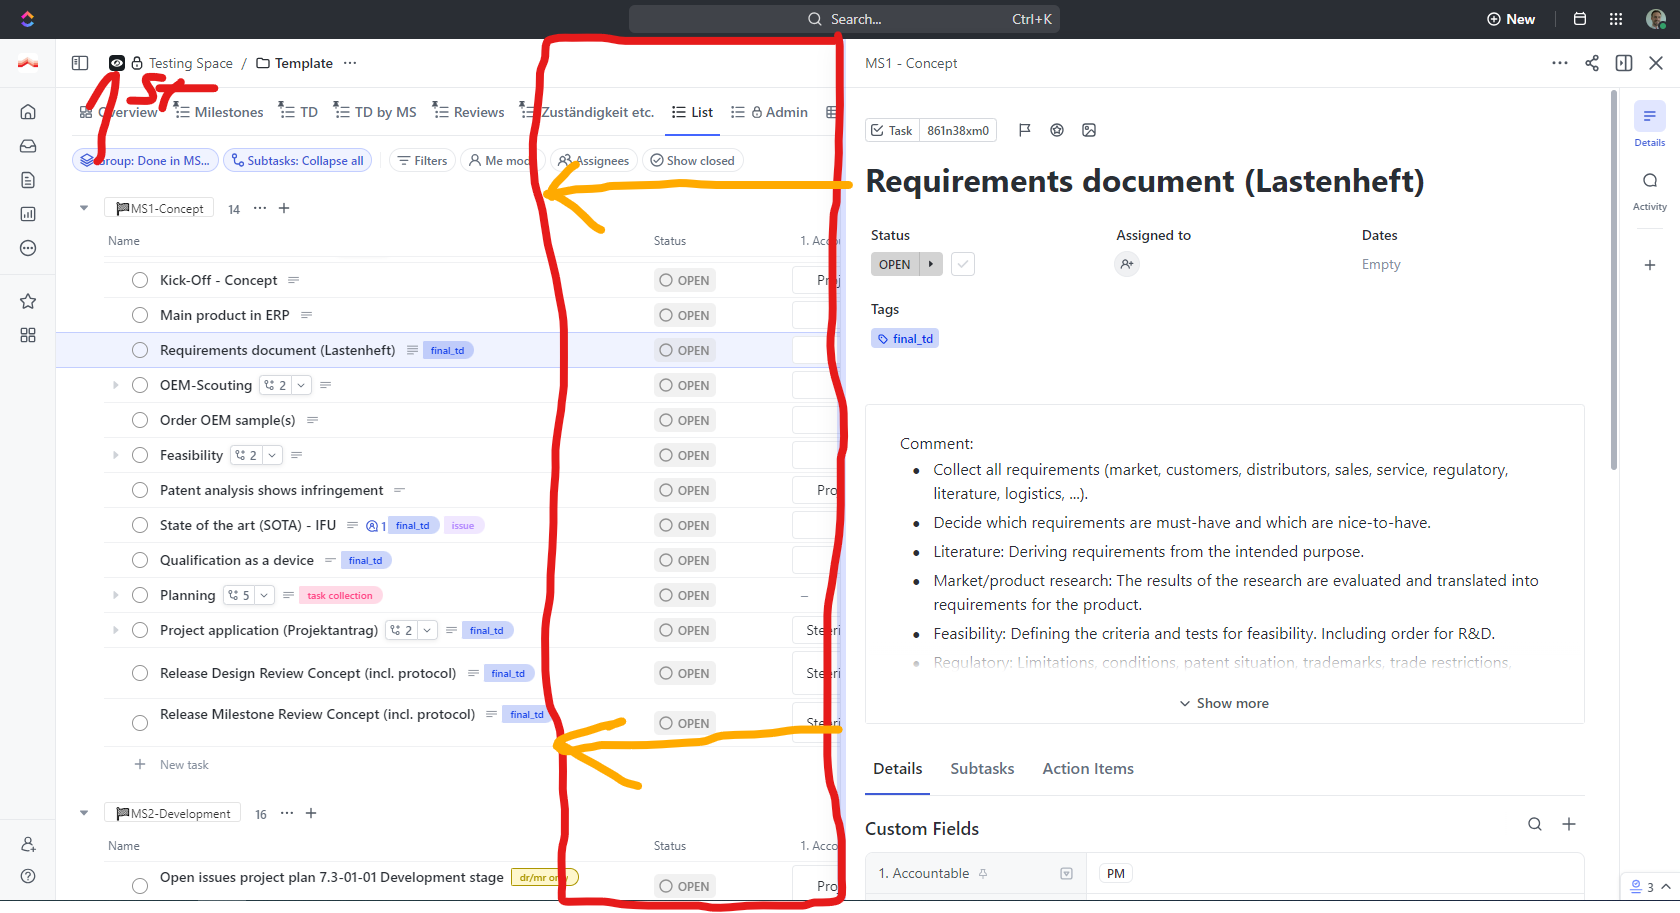
Task: Open the apps grid in top bar
Action: 1616,19
